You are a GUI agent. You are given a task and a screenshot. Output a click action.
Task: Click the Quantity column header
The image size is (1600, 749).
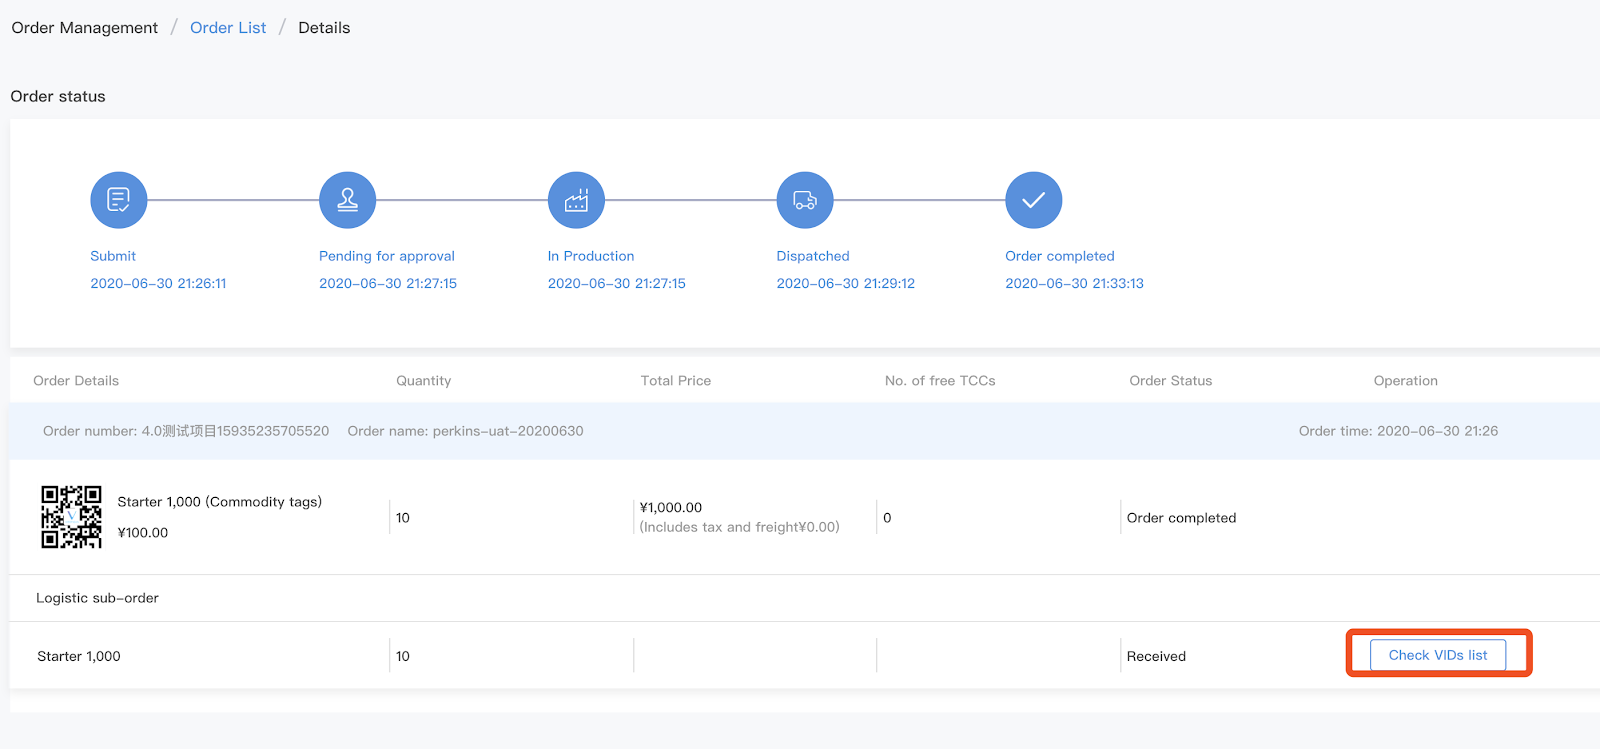tap(424, 381)
